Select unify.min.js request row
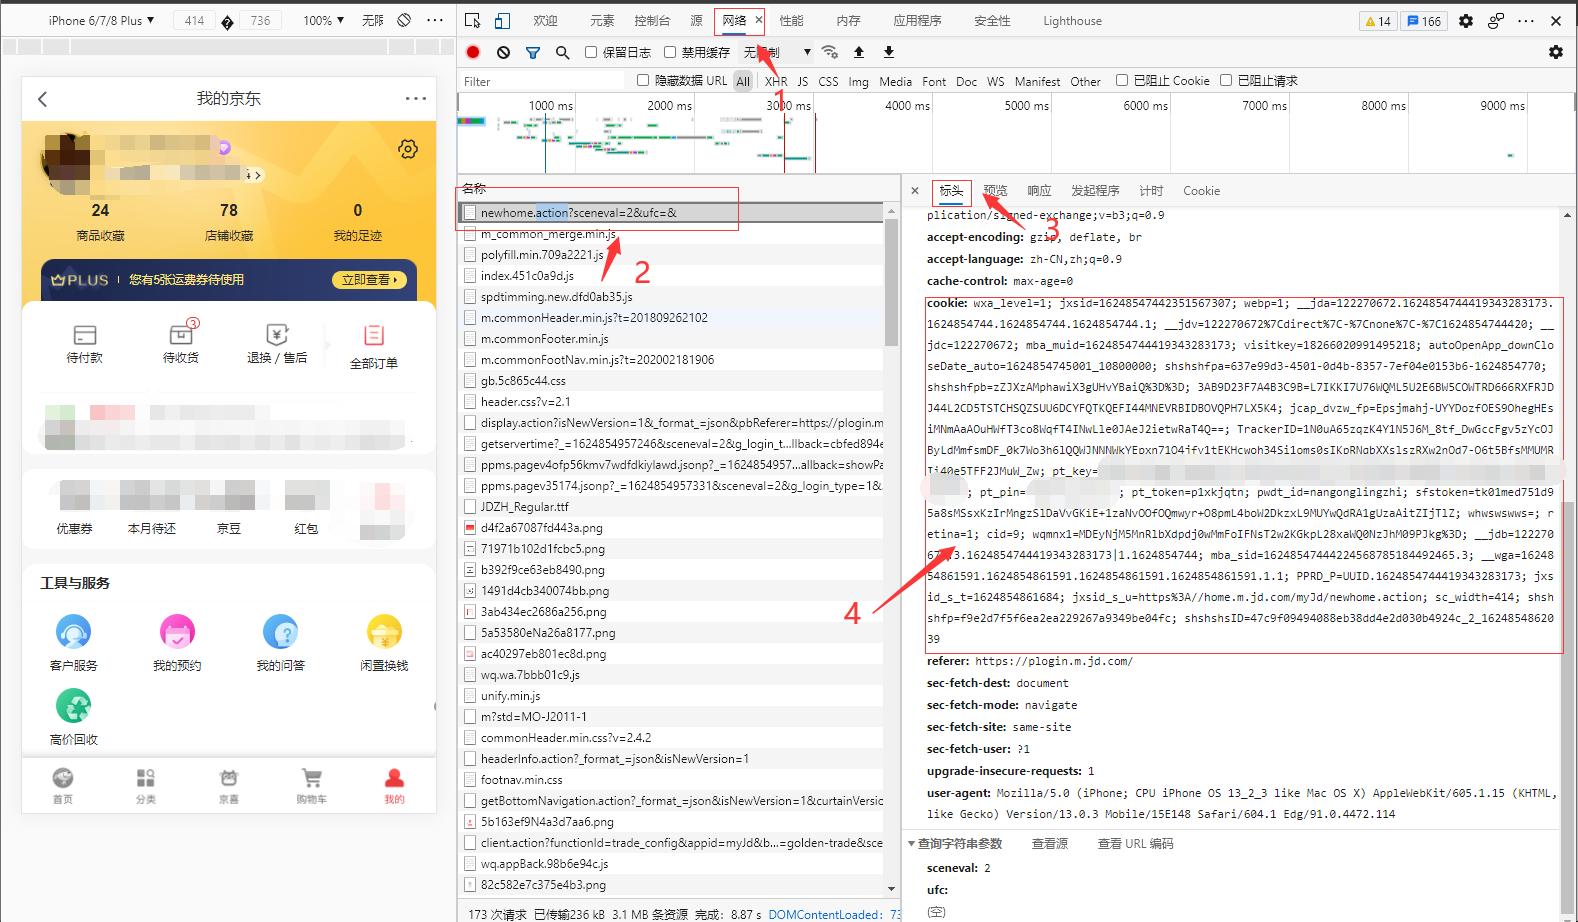Image resolution: width=1578 pixels, height=922 pixels. pyautogui.click(x=671, y=695)
